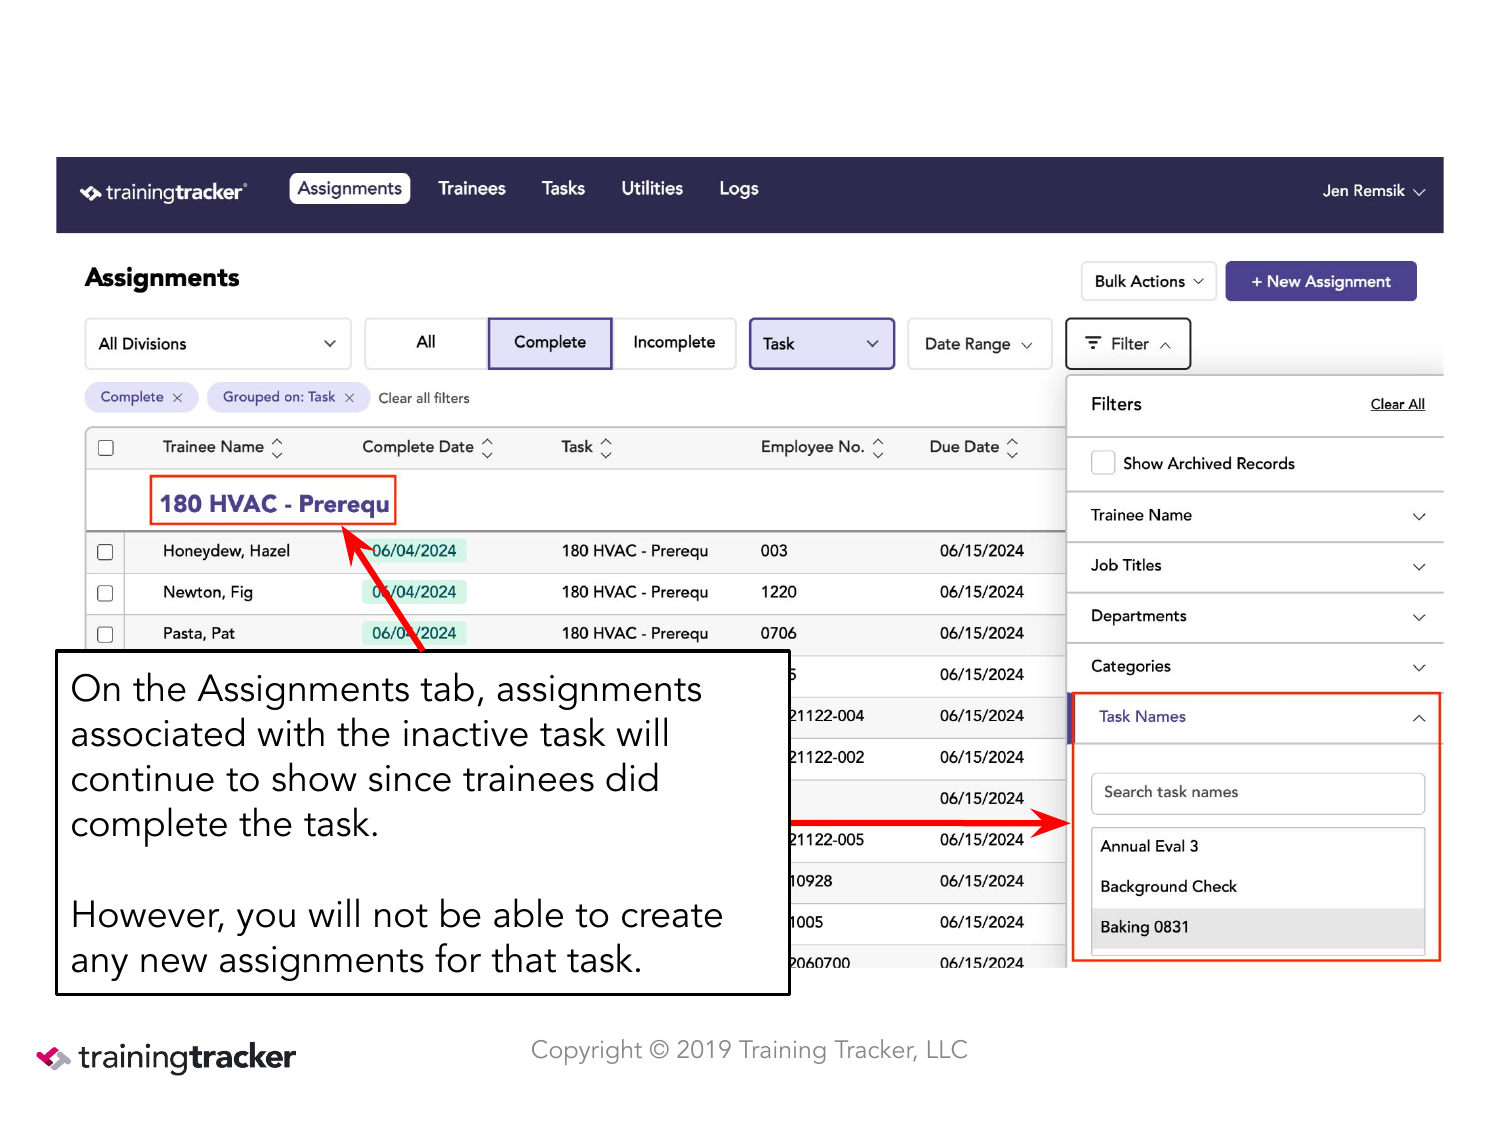This screenshot has width=1500, height=1125.
Task: Select Background Check task name
Action: [x=1258, y=887]
